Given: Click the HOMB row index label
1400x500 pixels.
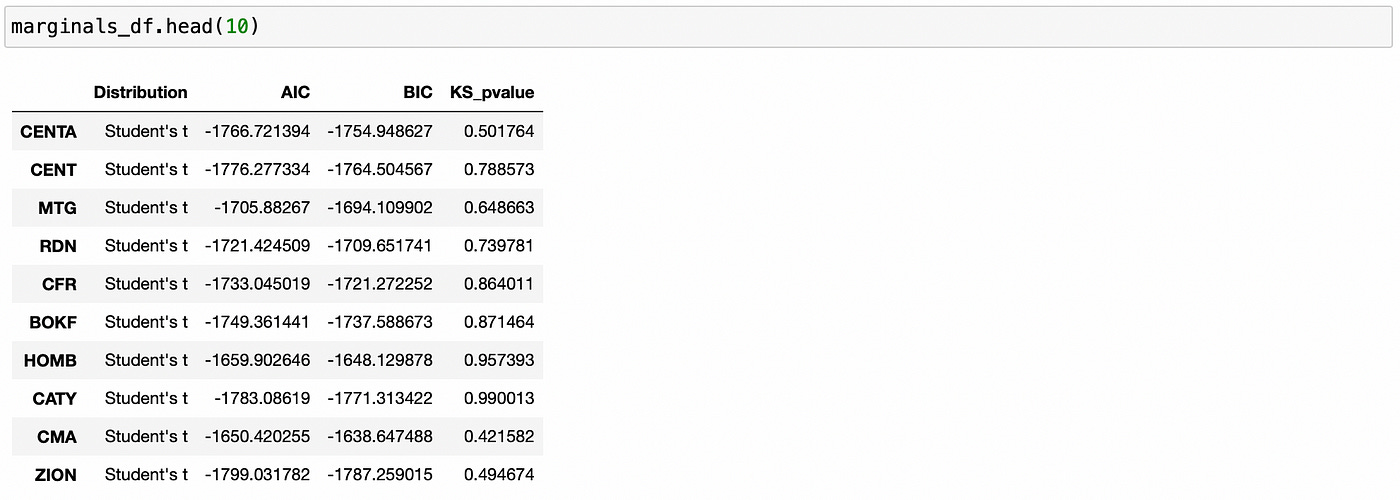Looking at the screenshot, I should [50, 360].
